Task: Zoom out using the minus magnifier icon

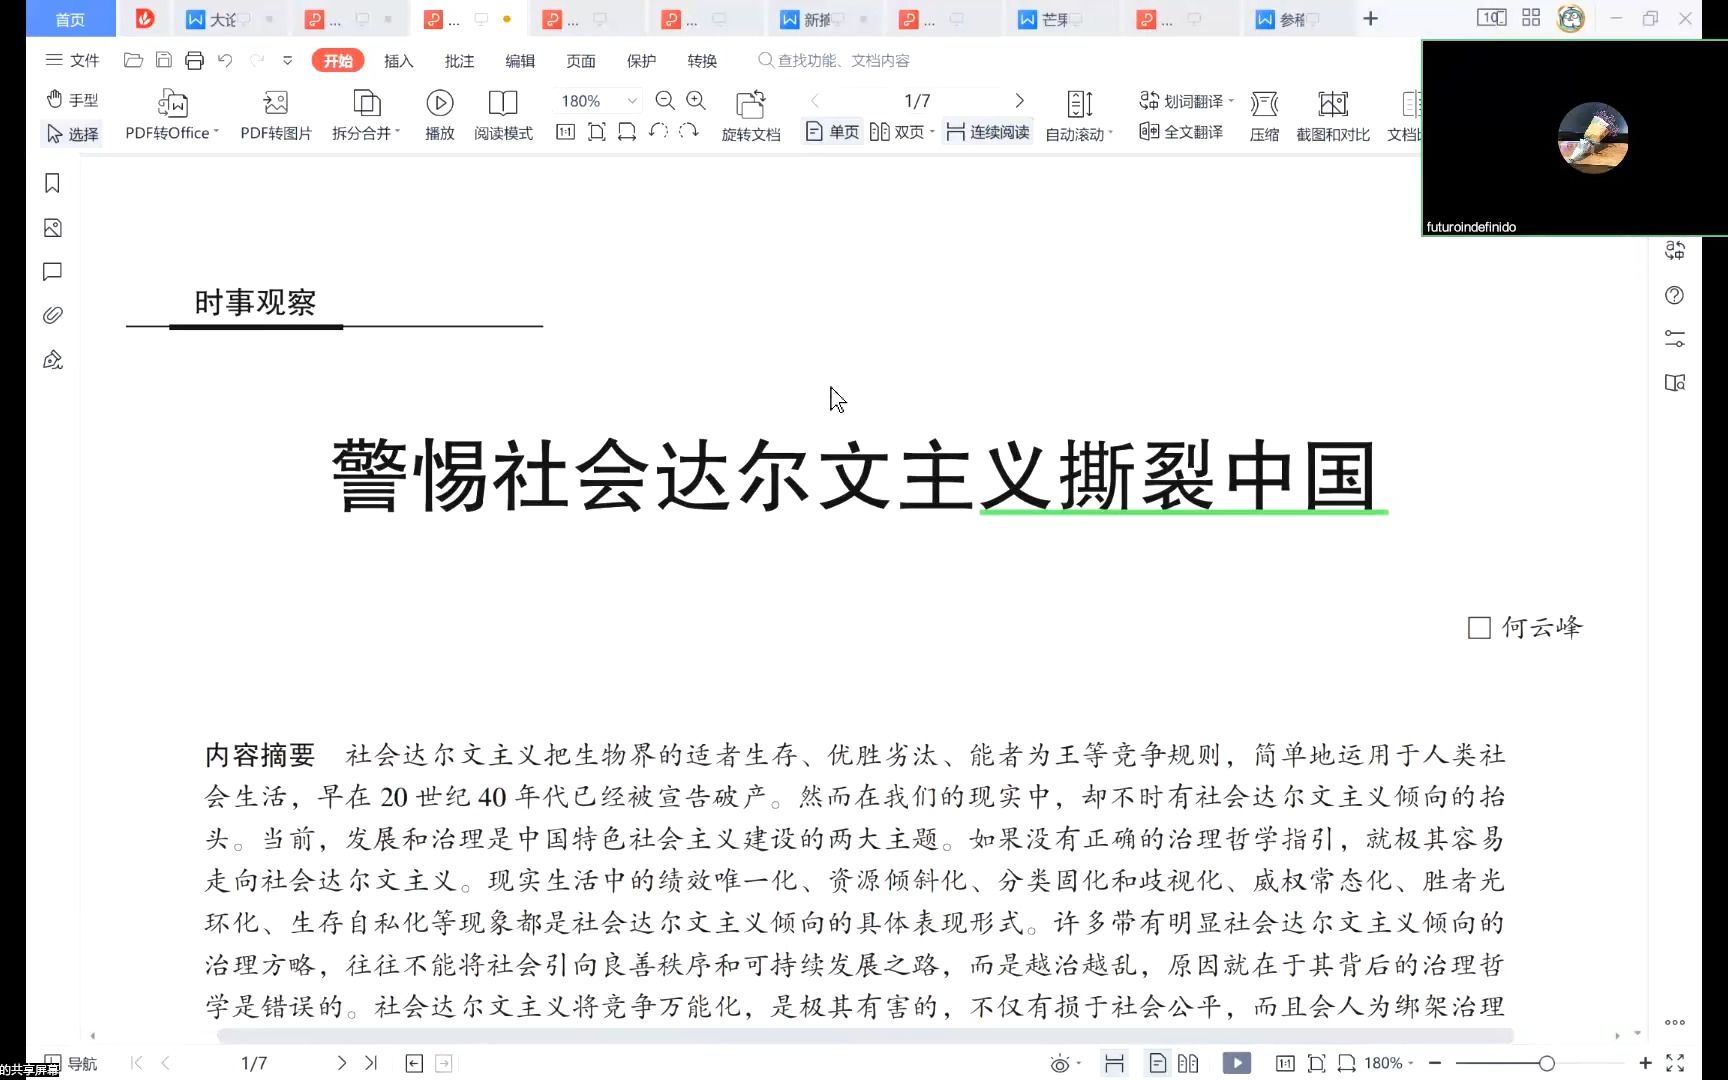Action: 665,100
